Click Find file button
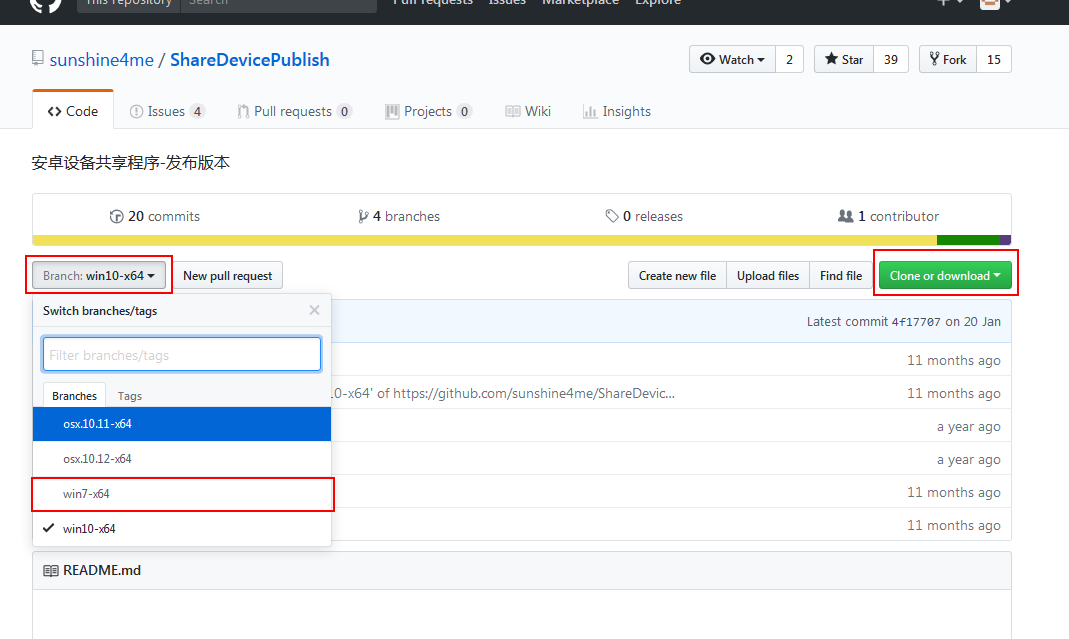Image resolution: width=1069 pixels, height=639 pixels. point(841,276)
